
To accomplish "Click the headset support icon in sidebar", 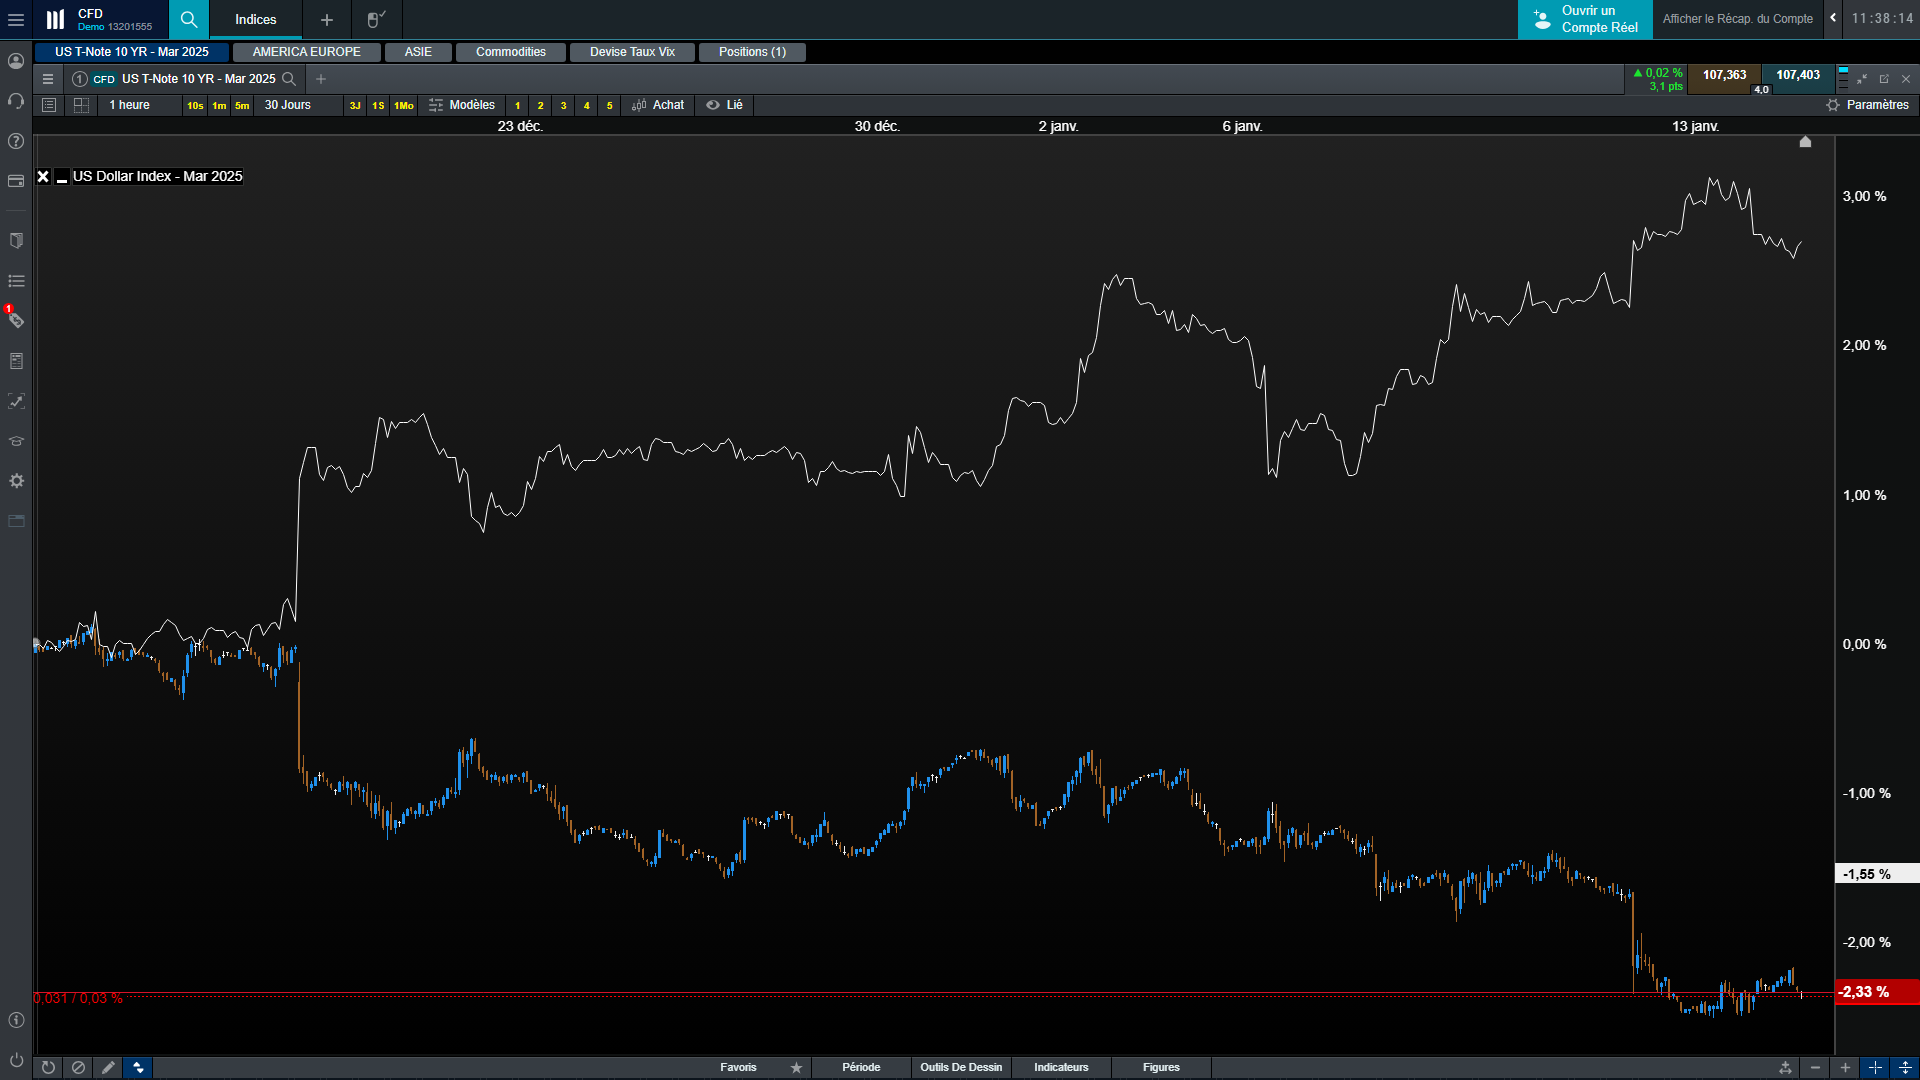I will tap(16, 101).
